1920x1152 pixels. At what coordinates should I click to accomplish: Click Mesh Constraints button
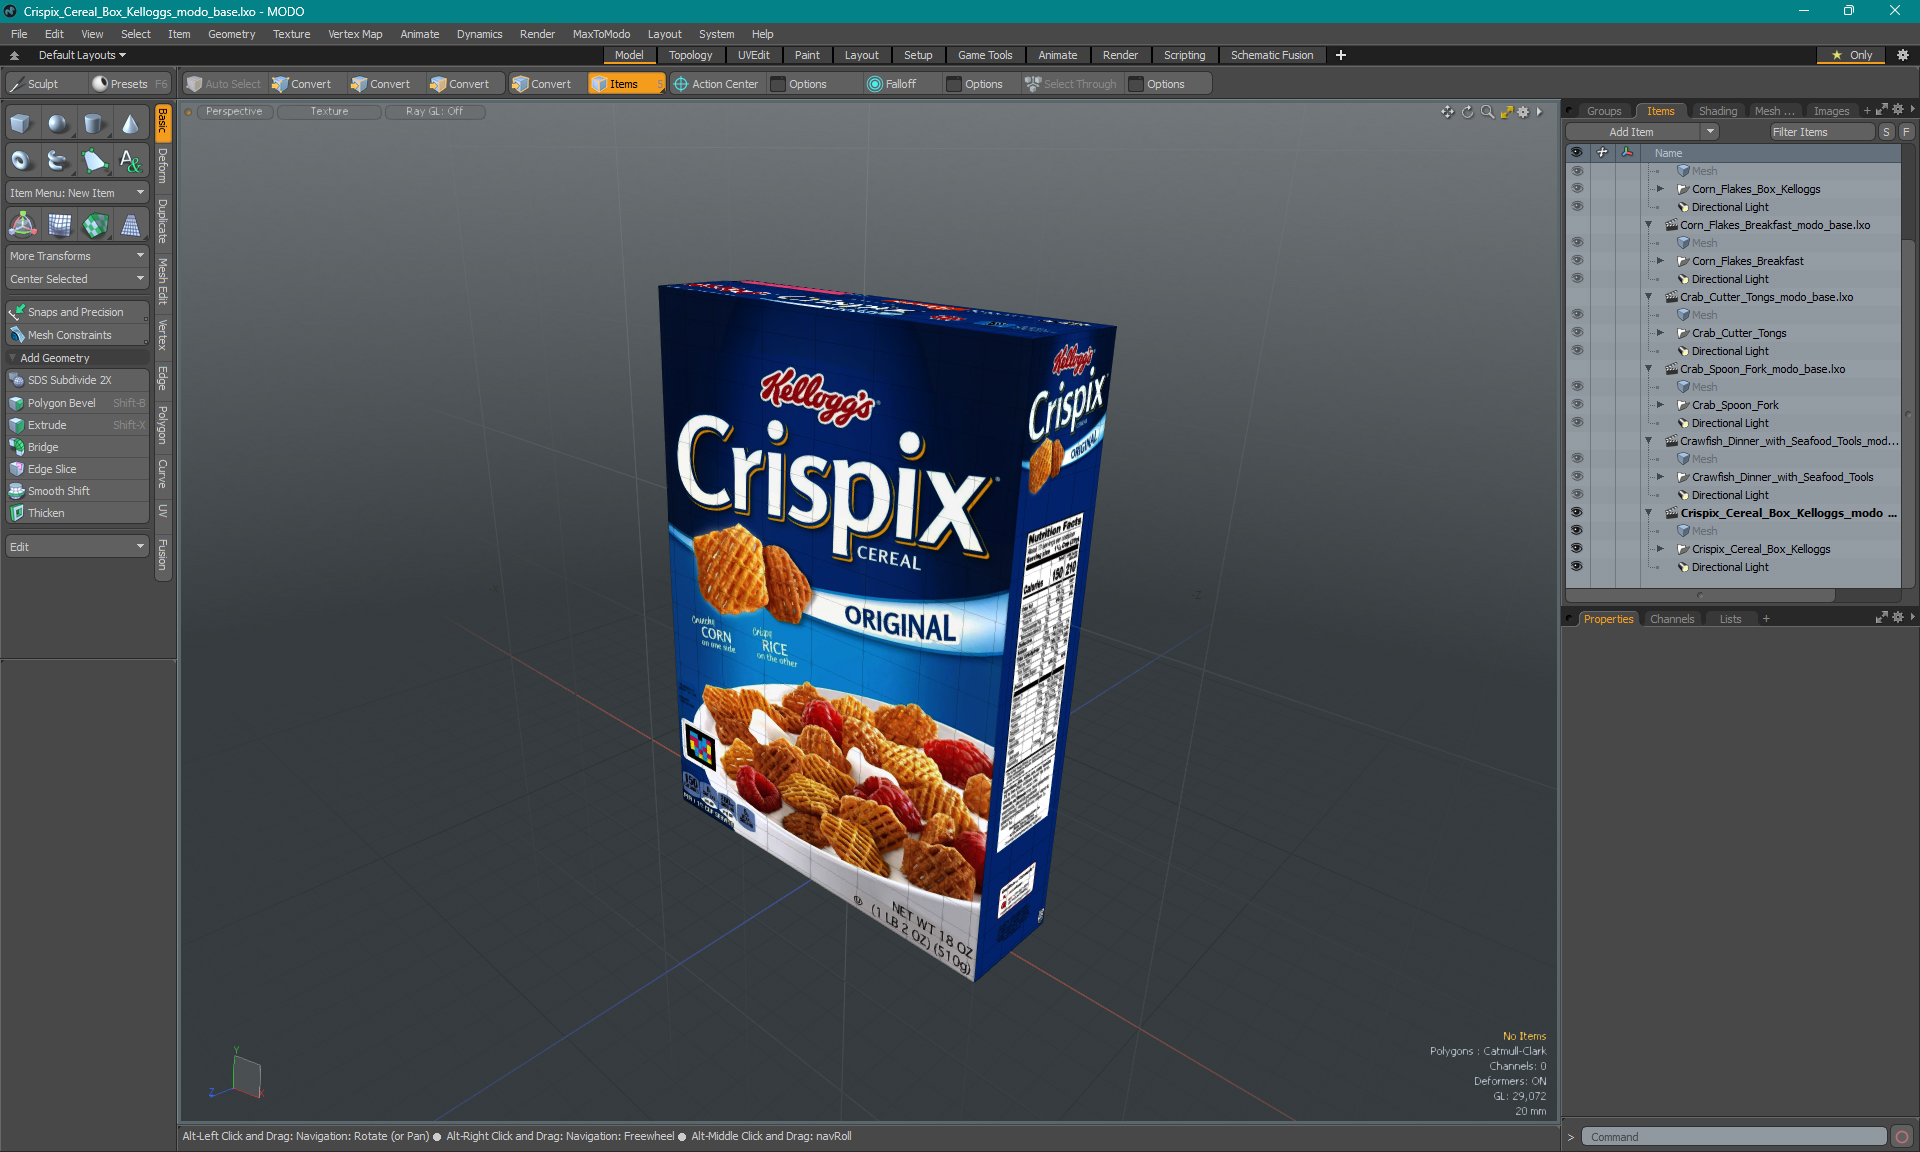(77, 335)
